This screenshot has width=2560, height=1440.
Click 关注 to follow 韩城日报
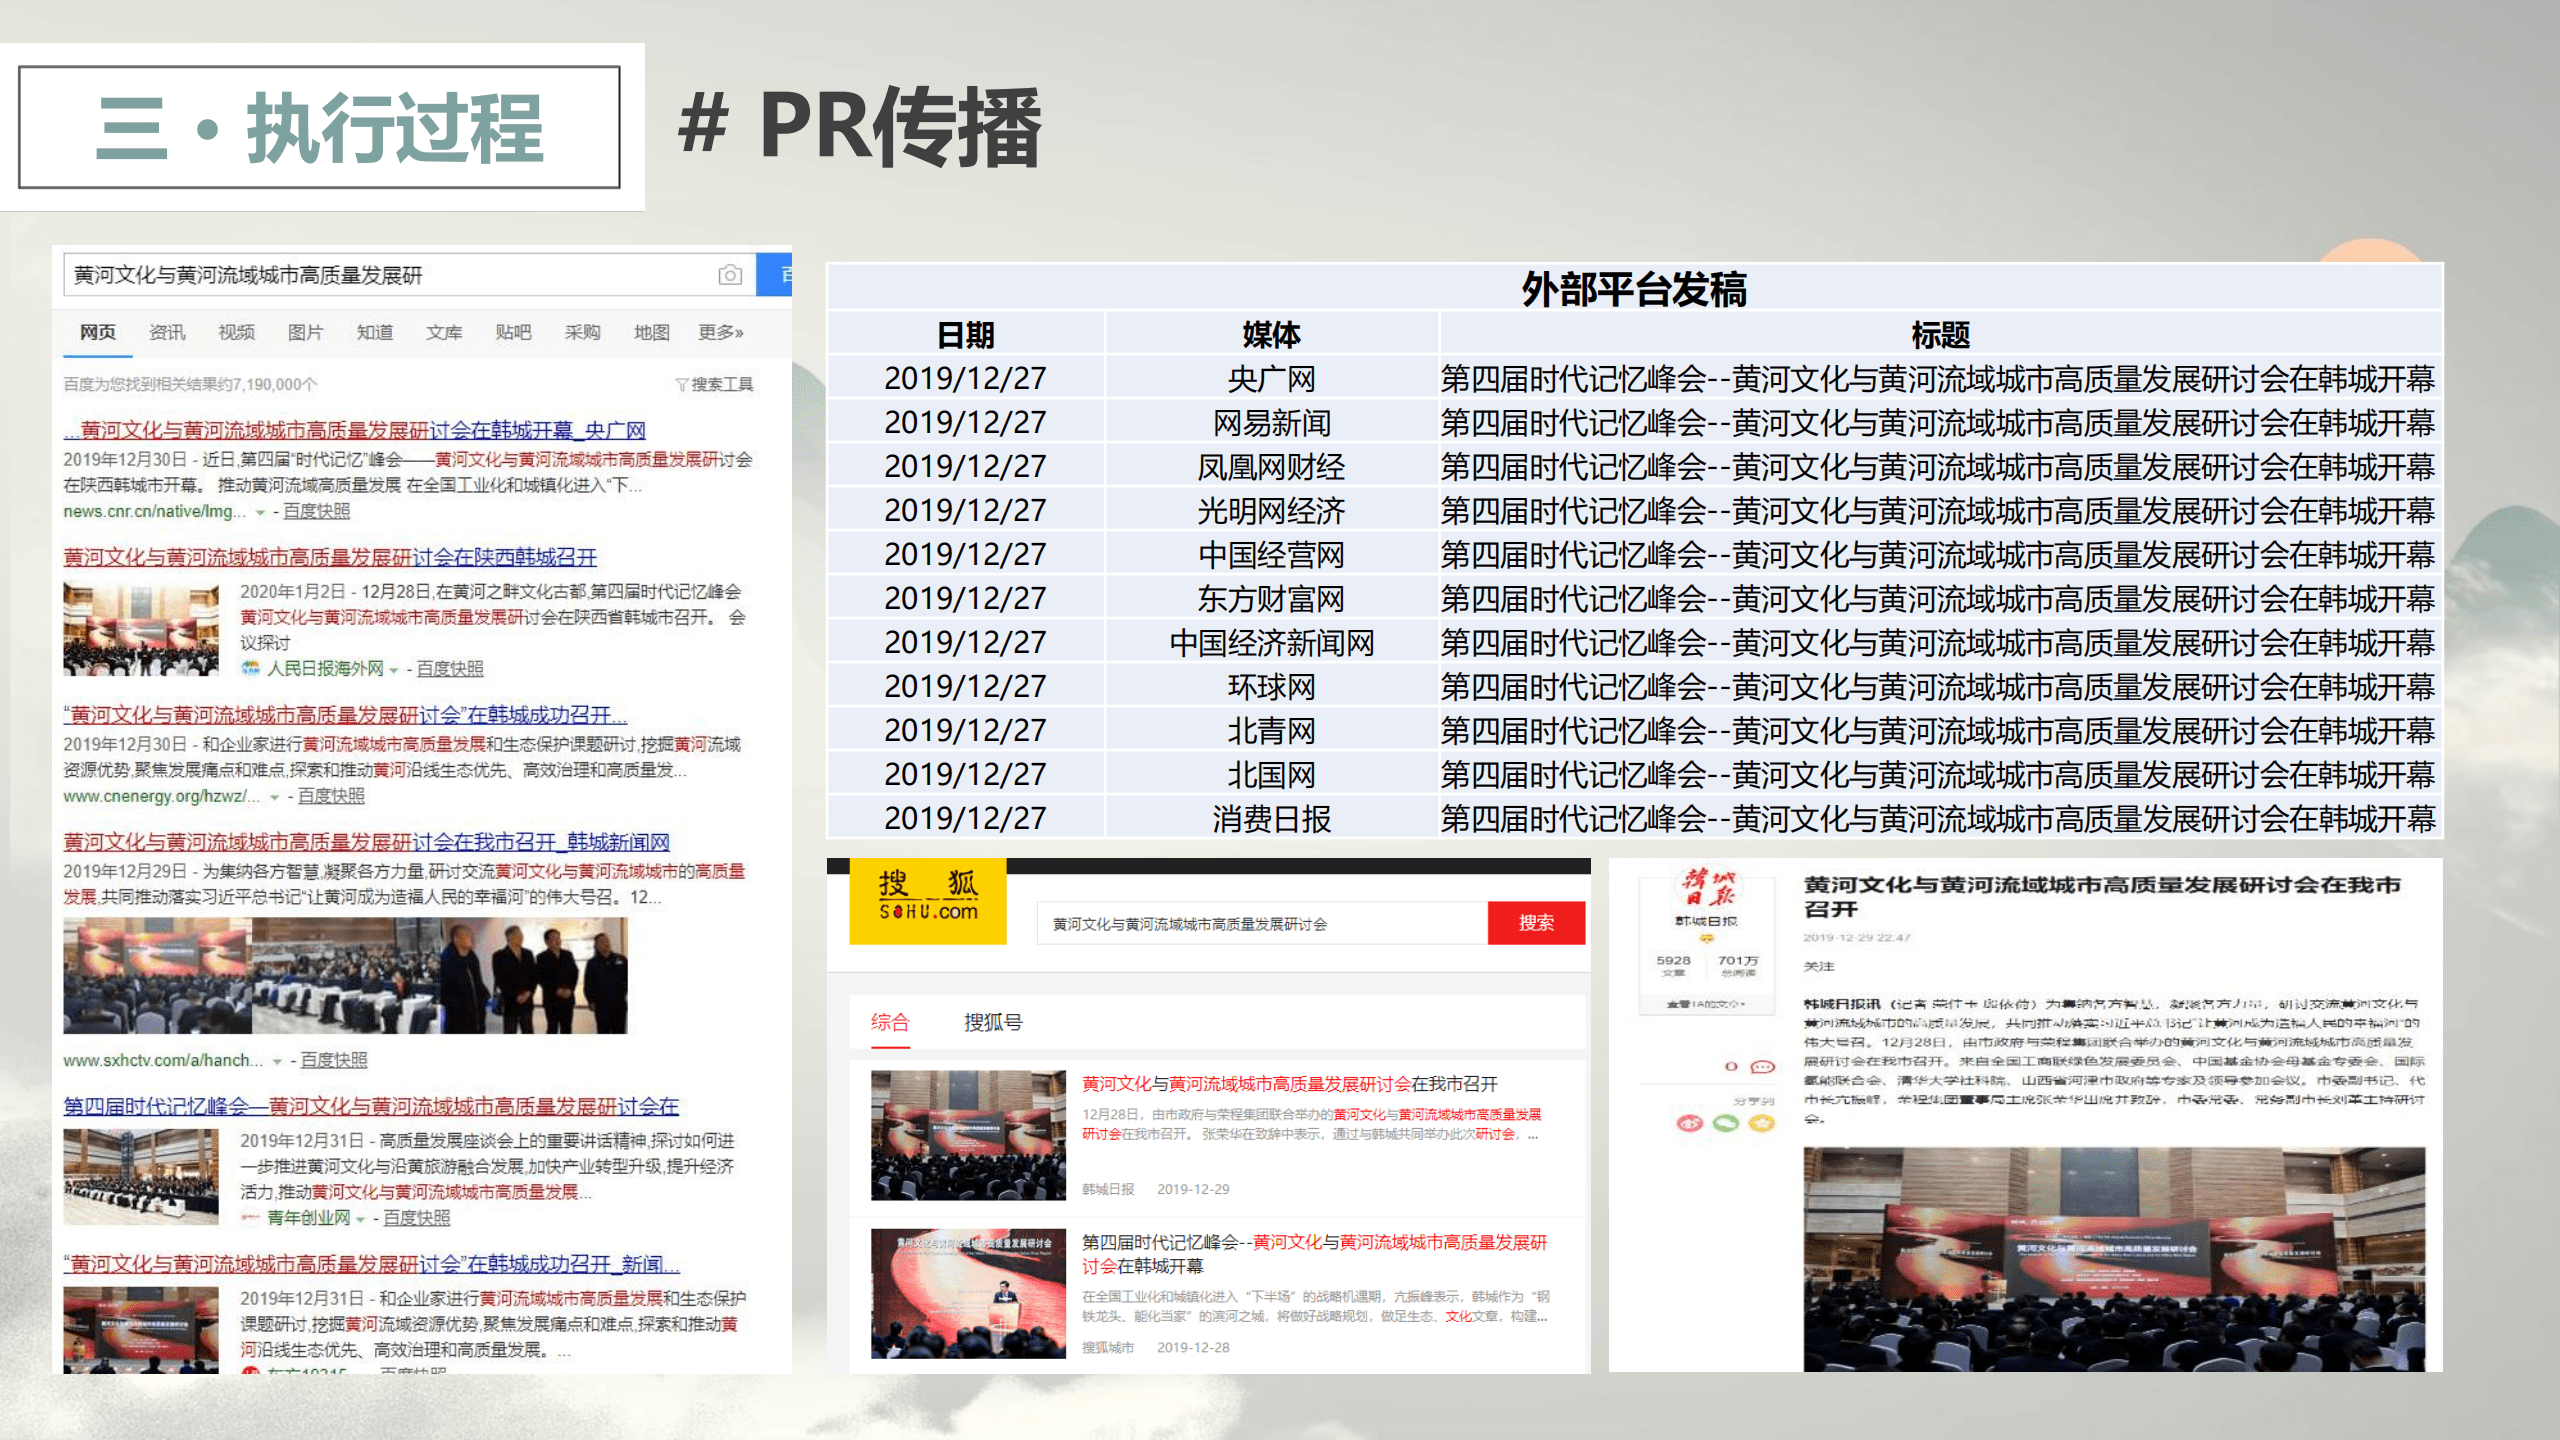[1818, 966]
